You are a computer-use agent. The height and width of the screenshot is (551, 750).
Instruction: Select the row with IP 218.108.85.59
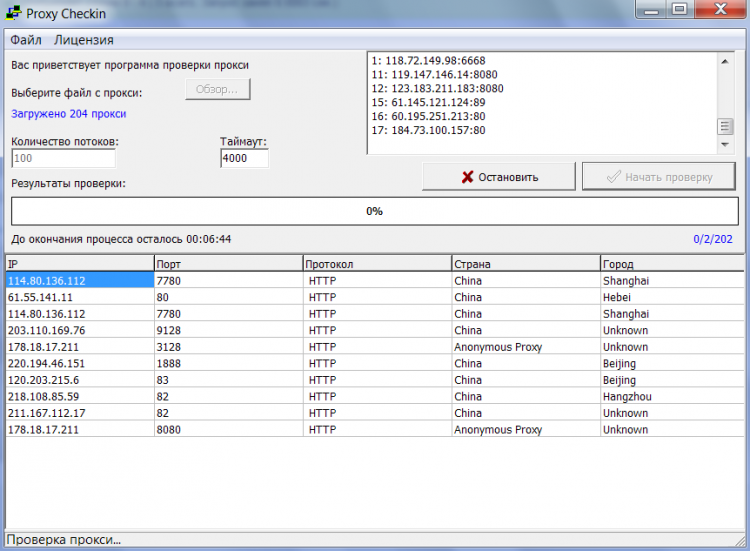coord(375,396)
